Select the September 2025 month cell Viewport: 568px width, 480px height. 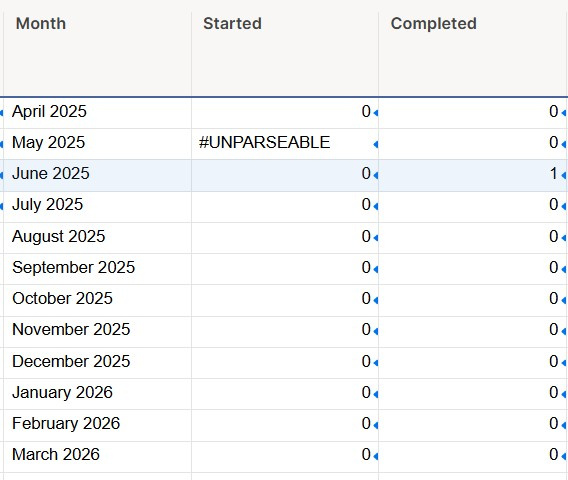(97, 269)
